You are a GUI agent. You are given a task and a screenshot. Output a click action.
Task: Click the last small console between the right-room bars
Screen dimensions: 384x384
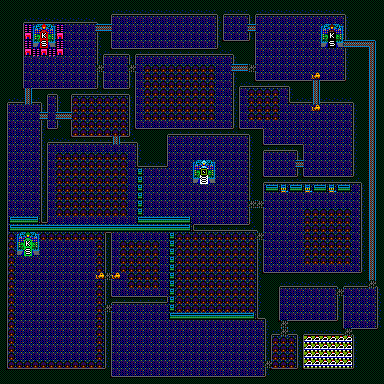coord(332,189)
